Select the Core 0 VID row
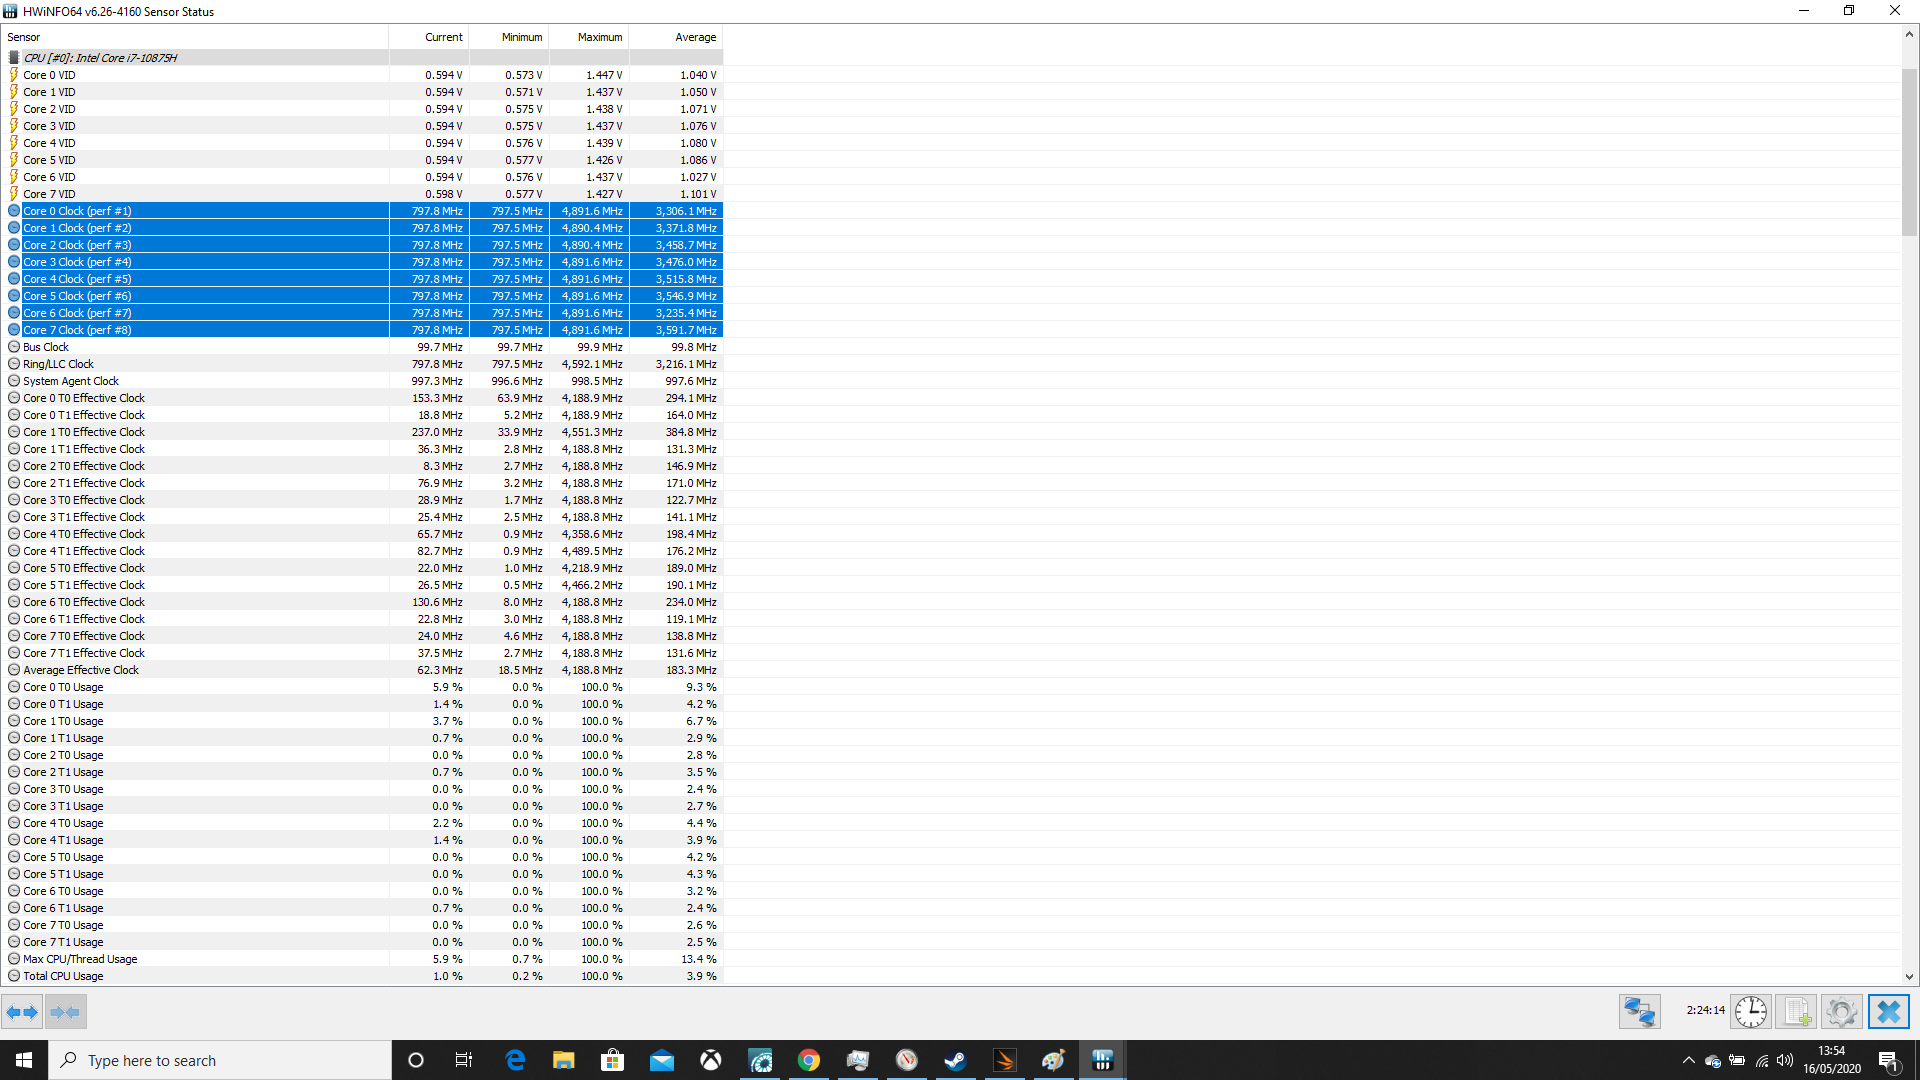This screenshot has width=1920, height=1080. 362,75
